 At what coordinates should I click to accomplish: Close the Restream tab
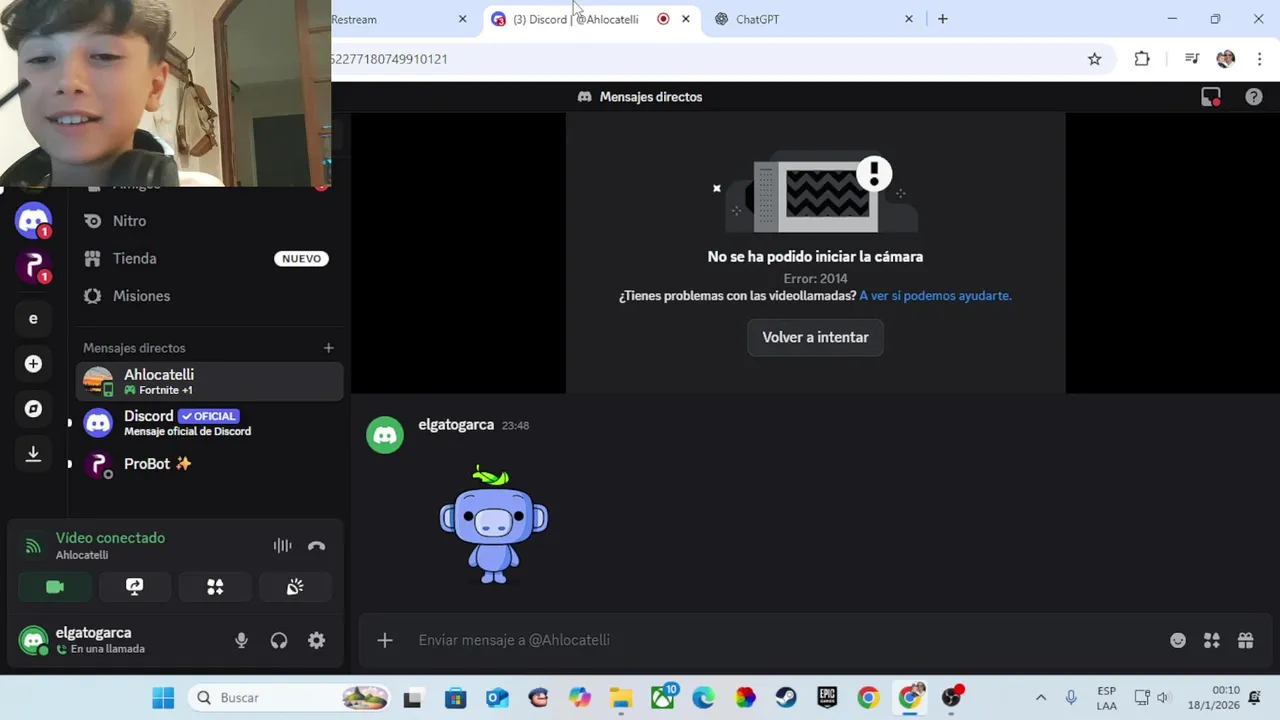(462, 19)
